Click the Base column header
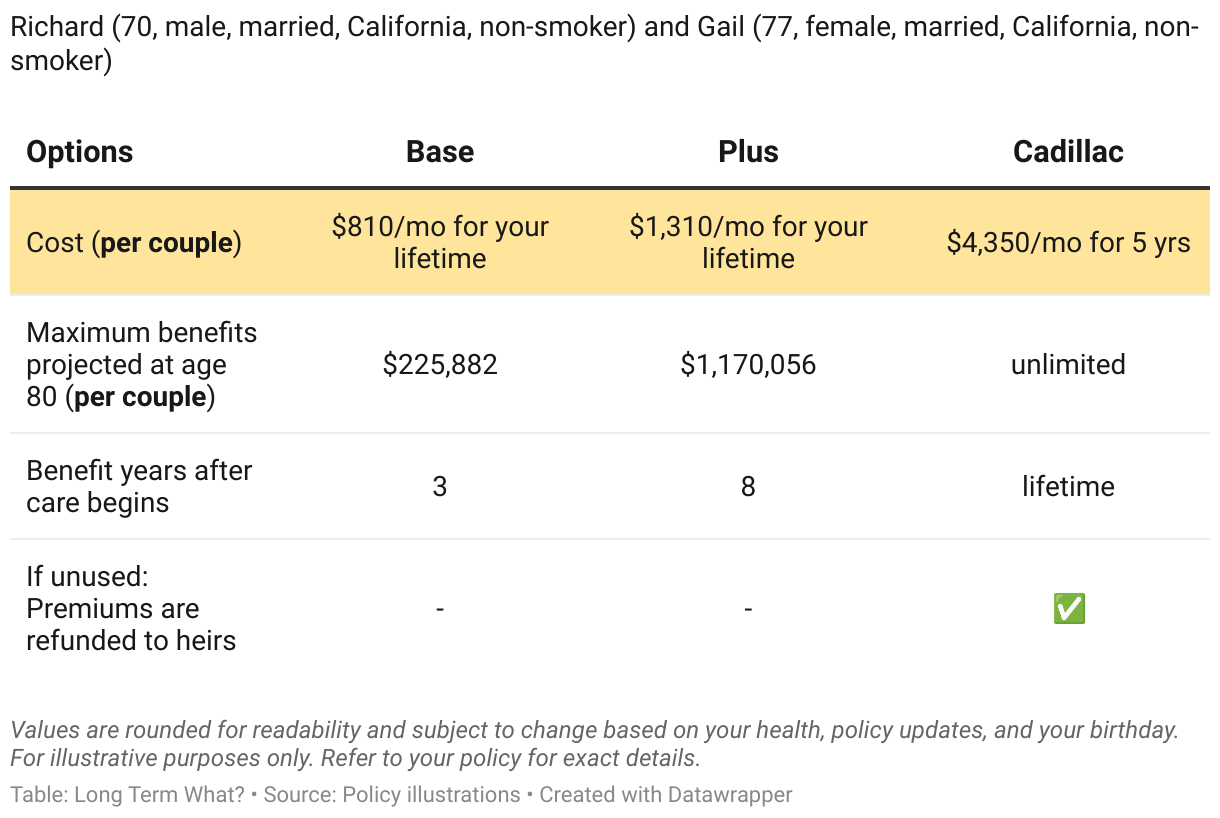Image resolution: width=1220 pixels, height=818 pixels. pos(440,152)
